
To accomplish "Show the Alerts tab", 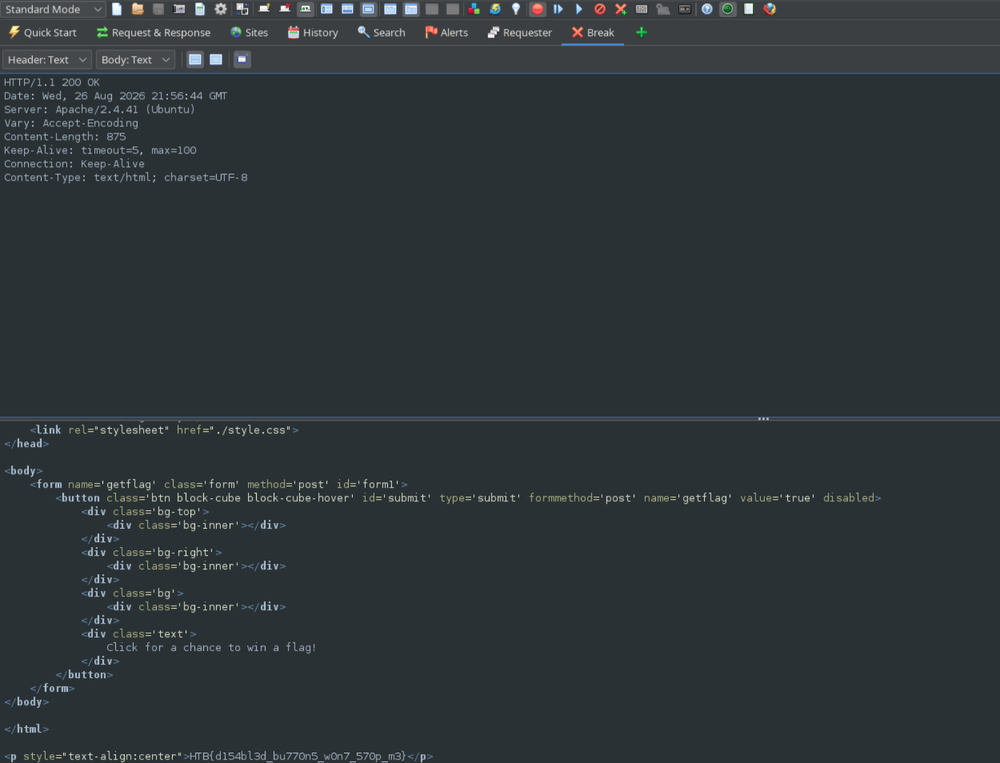I will 446,33.
